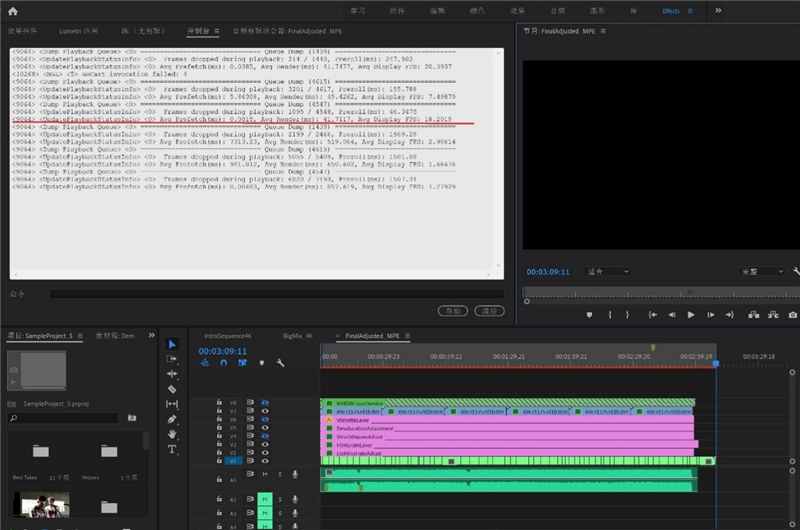Solo audio track A1

coord(280,474)
